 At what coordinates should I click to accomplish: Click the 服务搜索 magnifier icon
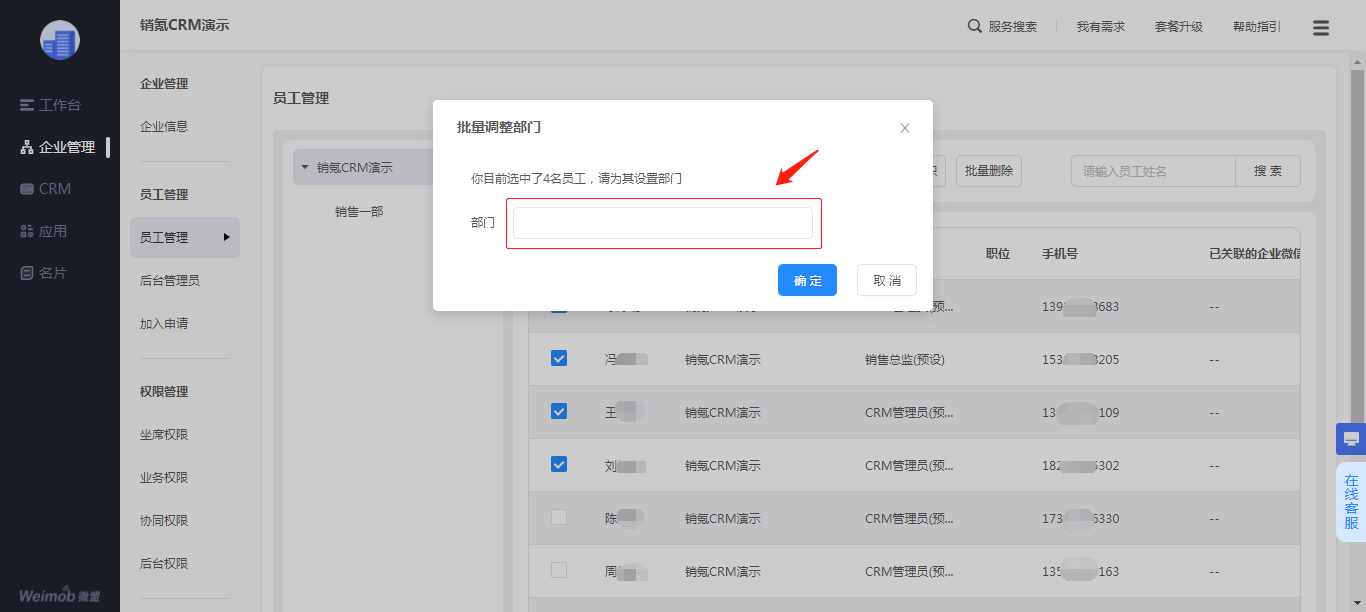click(975, 26)
